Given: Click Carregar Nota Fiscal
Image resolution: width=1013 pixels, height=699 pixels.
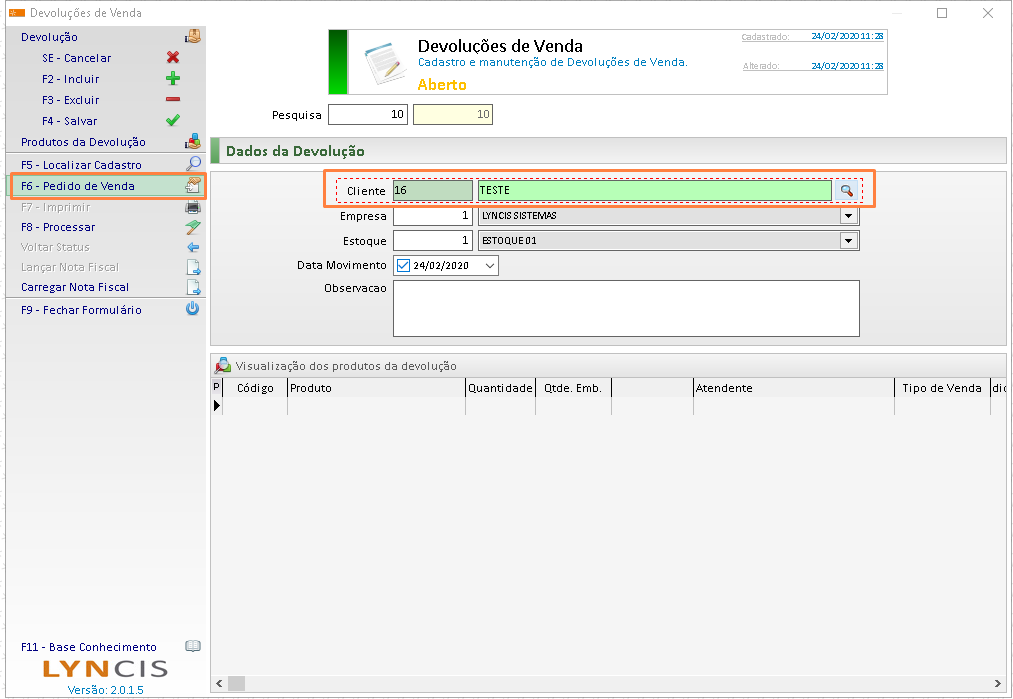Looking at the screenshot, I should click(75, 287).
